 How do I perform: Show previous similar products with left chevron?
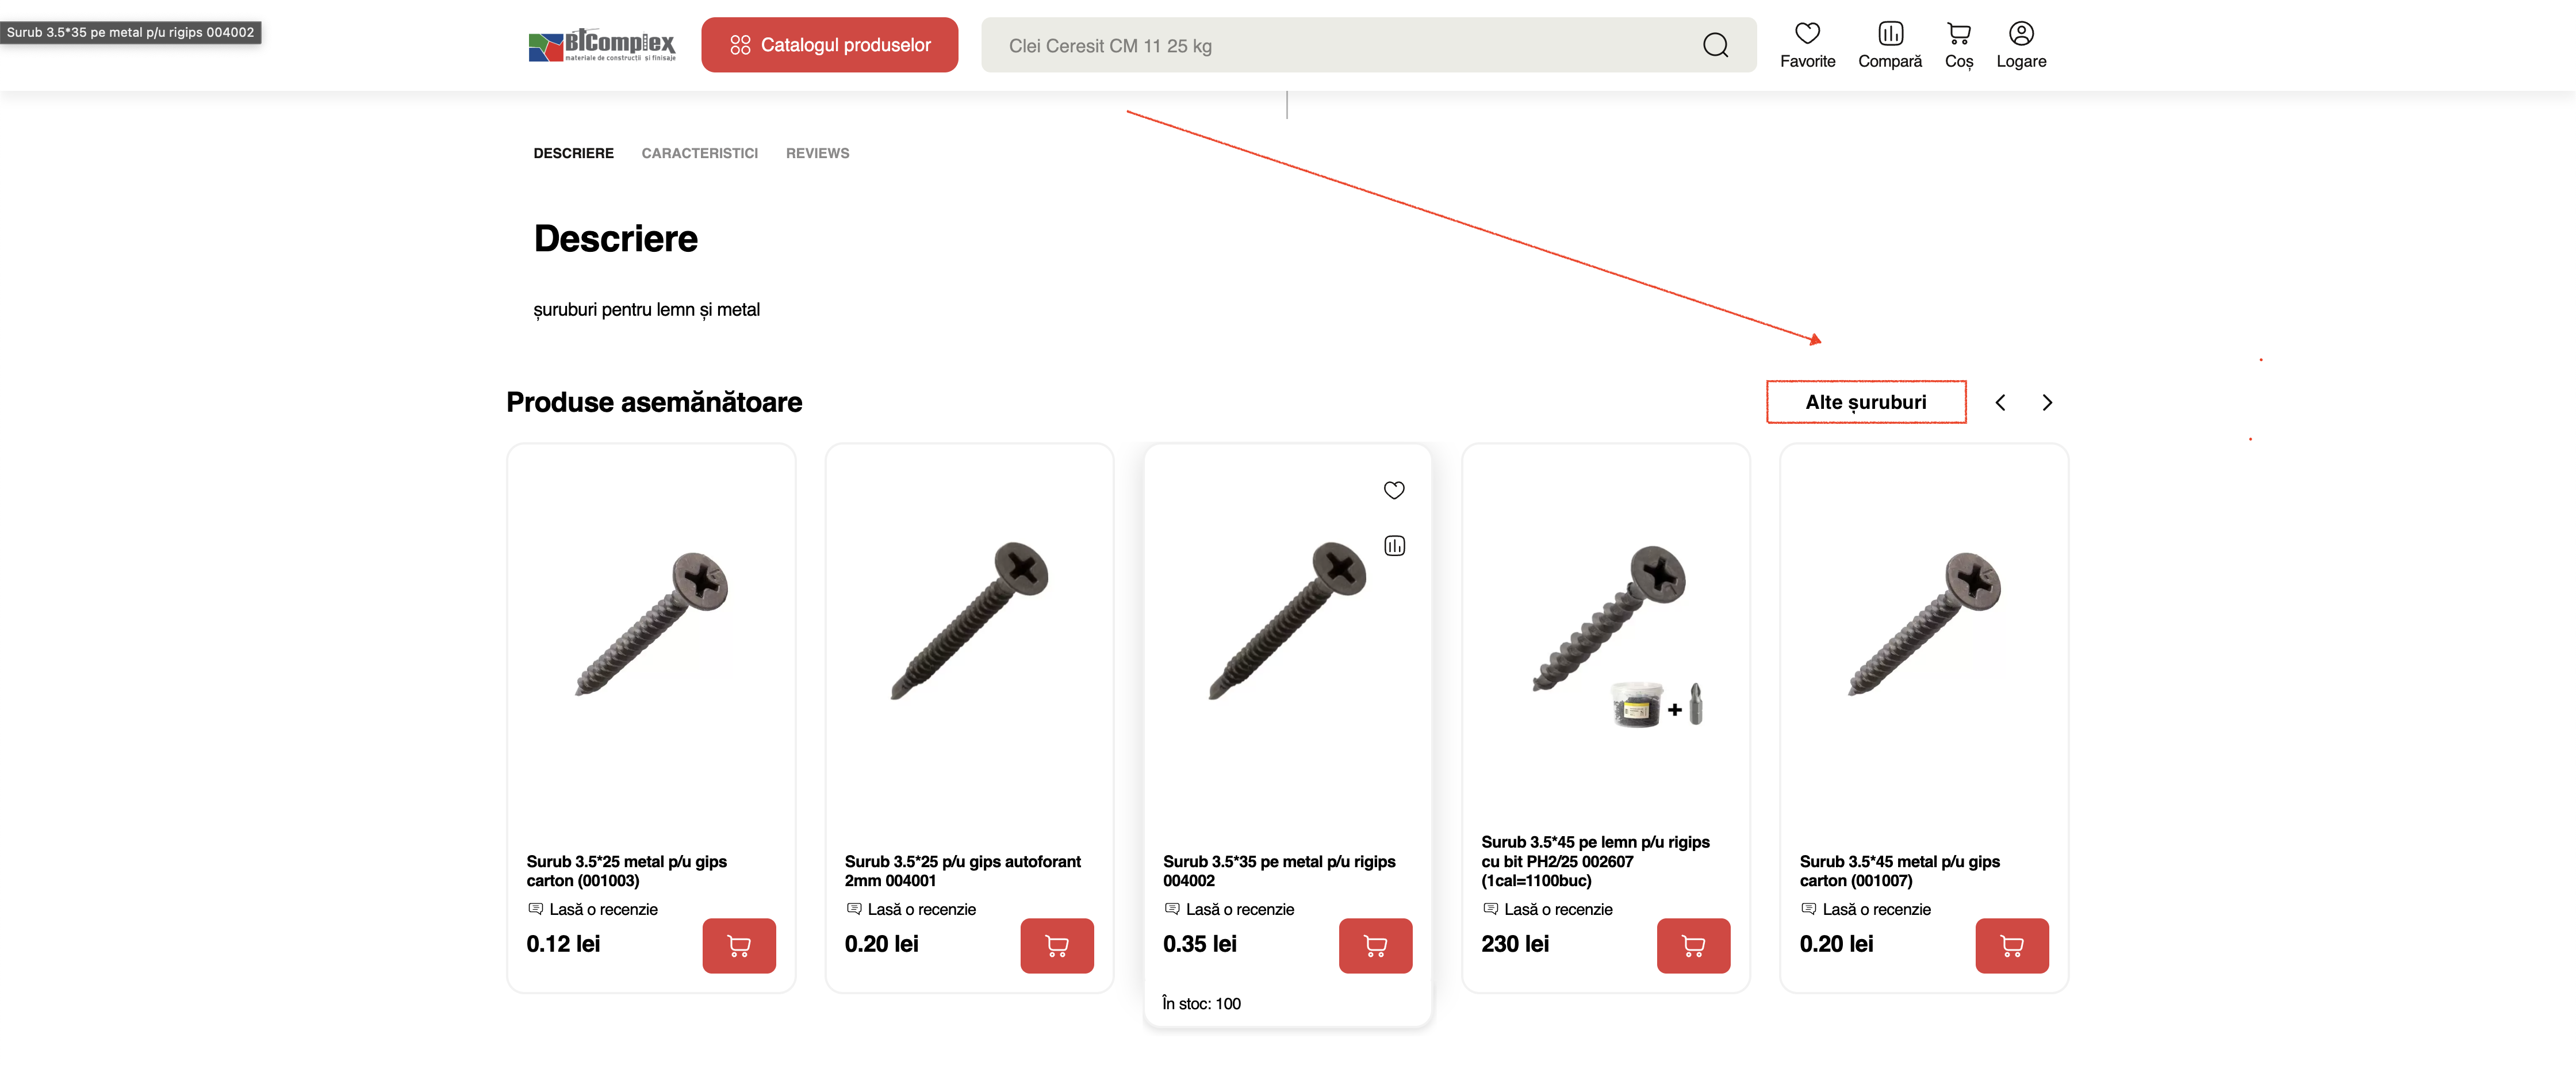[2000, 402]
